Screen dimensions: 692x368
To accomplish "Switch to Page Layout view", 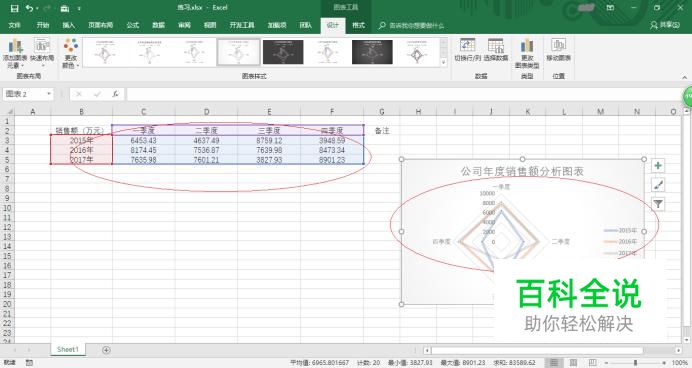I will tap(573, 363).
